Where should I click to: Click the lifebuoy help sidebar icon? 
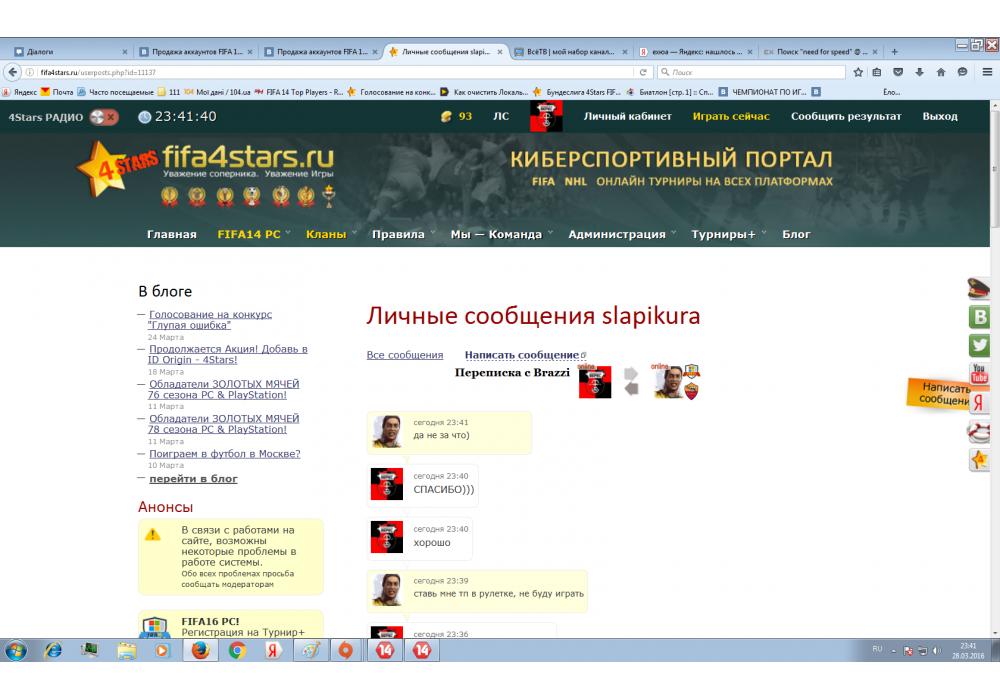pos(980,432)
